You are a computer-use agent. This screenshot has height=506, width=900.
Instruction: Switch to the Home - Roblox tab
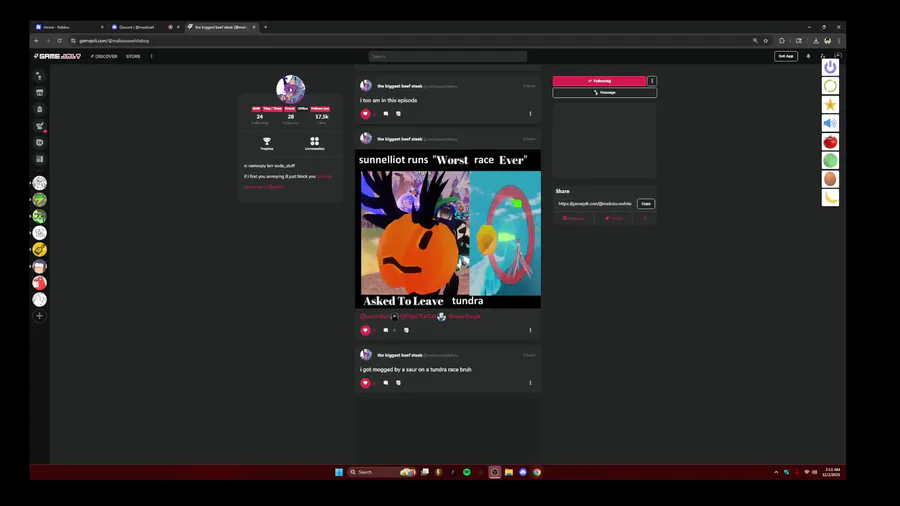point(69,27)
